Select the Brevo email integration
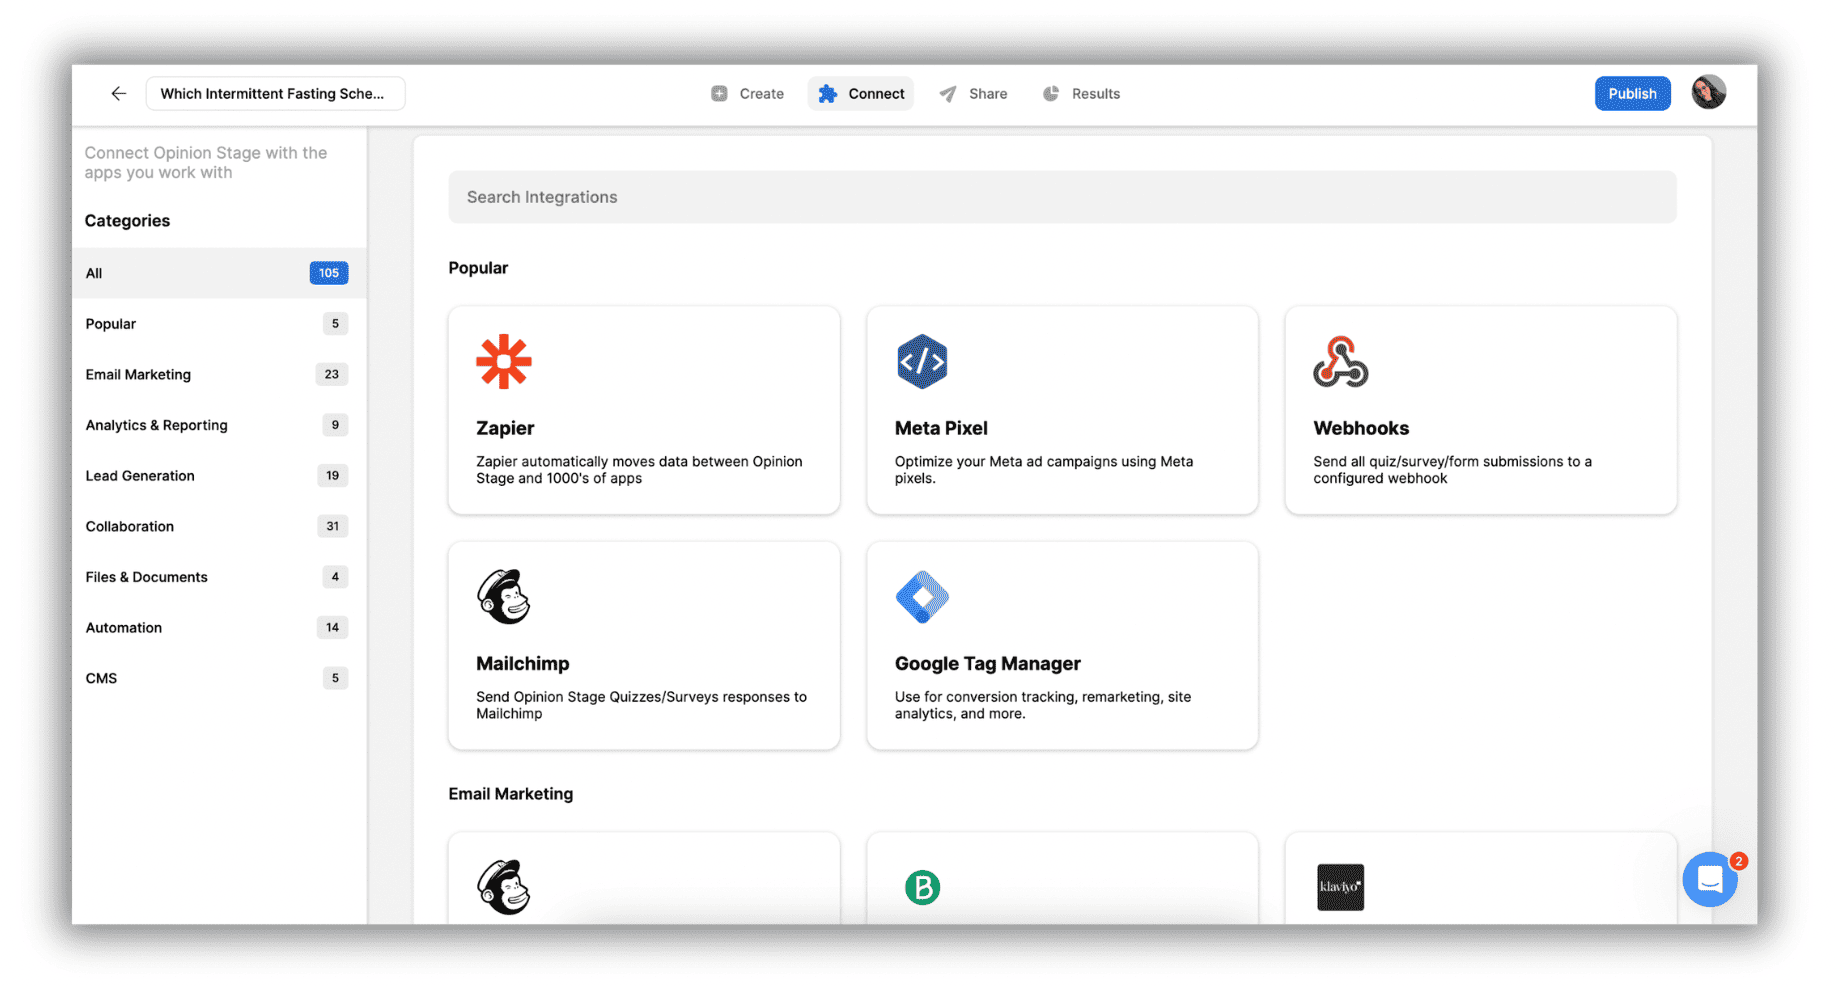The image size is (1836, 986). (x=921, y=886)
